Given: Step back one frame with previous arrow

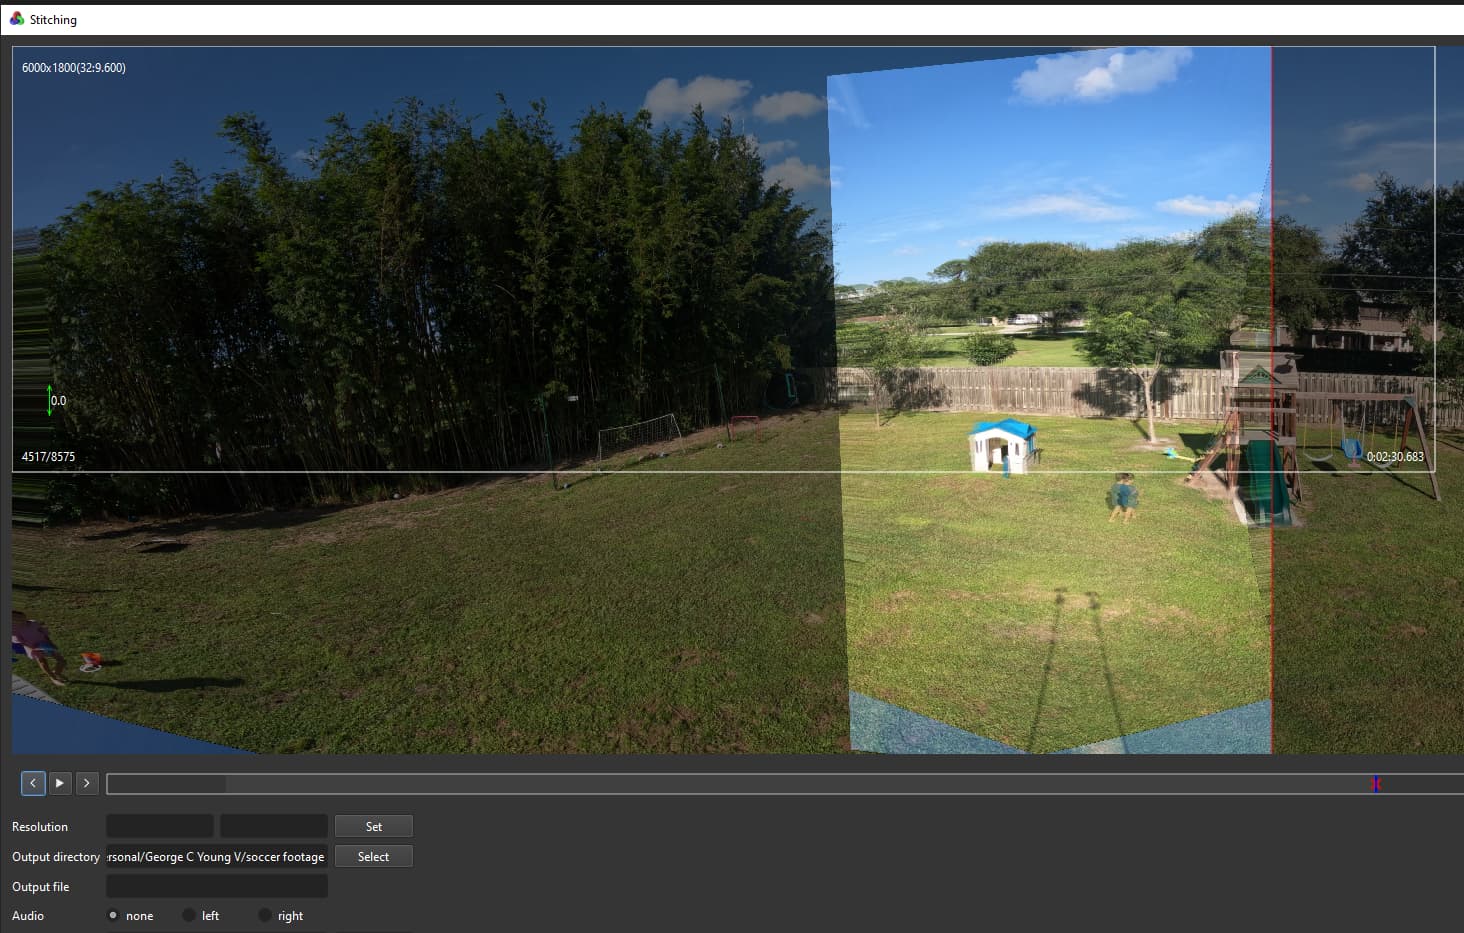Looking at the screenshot, I should coord(33,783).
